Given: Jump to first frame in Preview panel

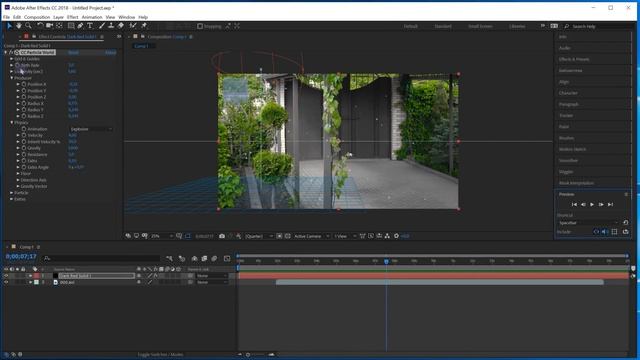Looking at the screenshot, I should [x=574, y=204].
